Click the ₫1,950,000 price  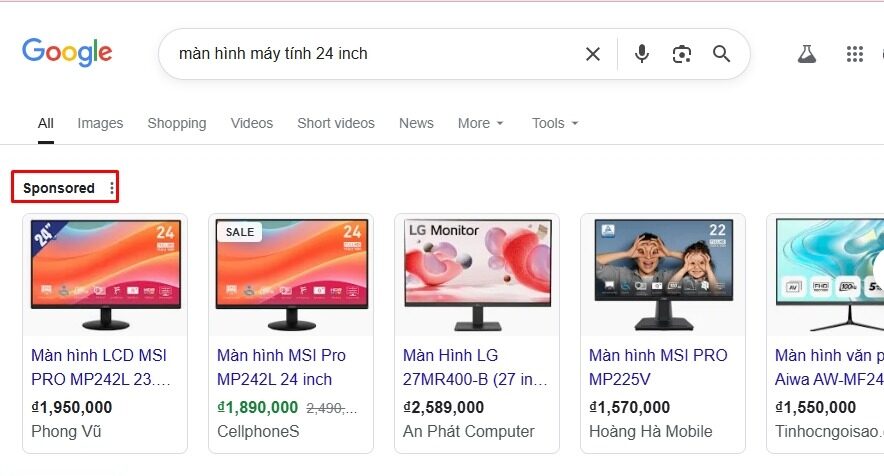tap(72, 407)
